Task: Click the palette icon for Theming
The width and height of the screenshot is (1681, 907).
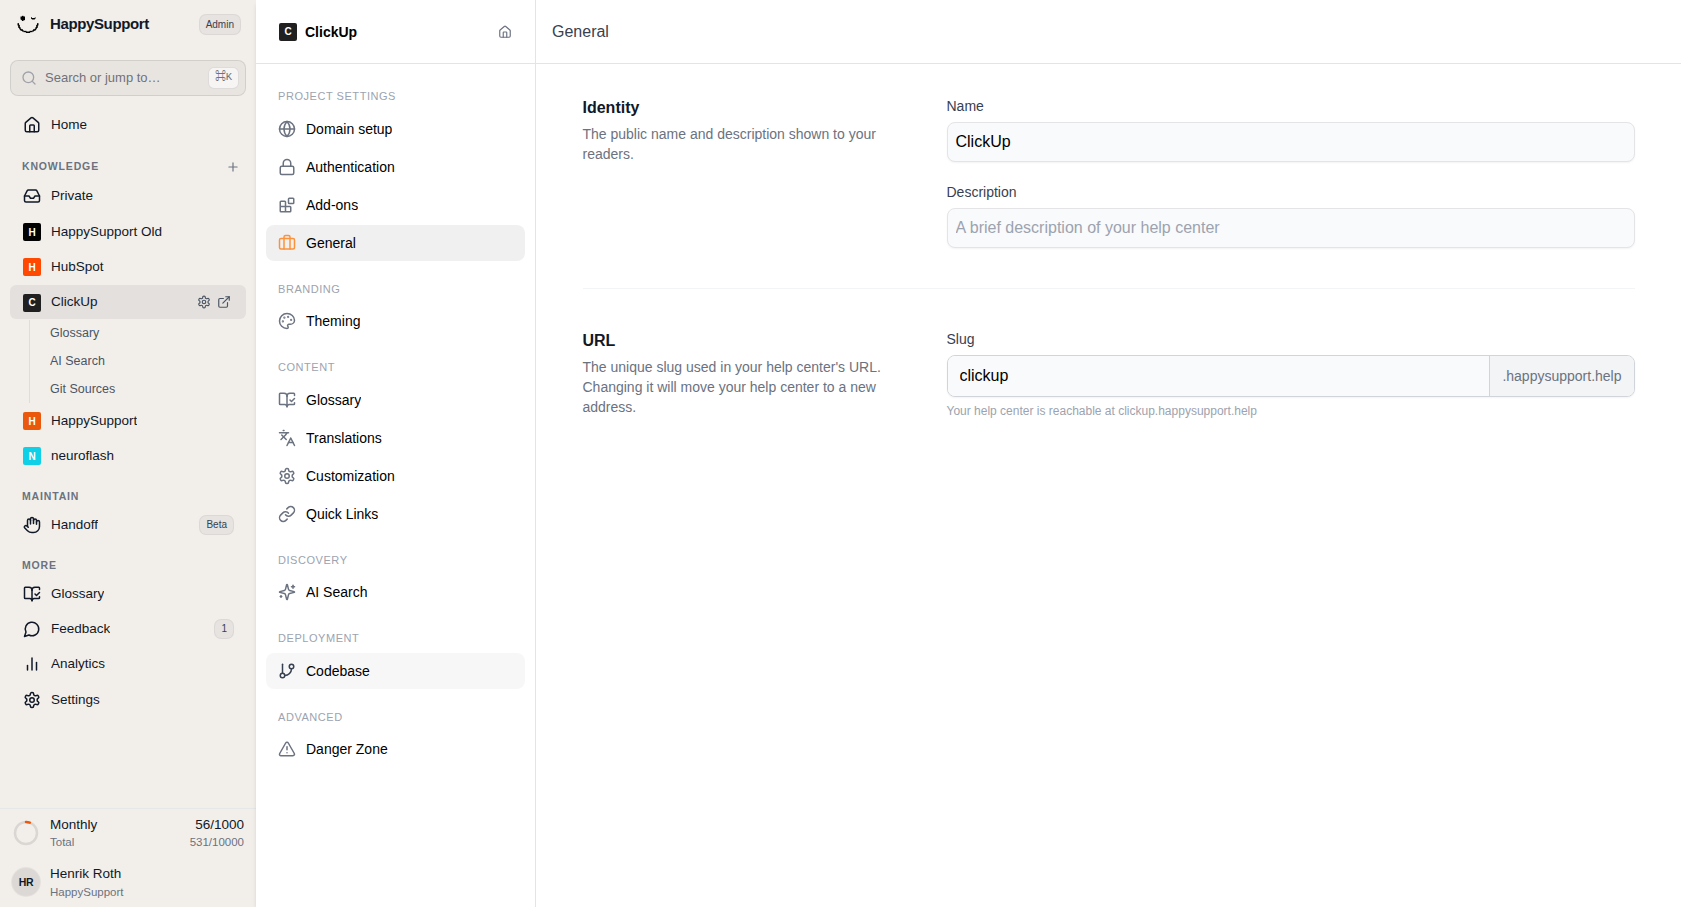Action: (x=287, y=321)
